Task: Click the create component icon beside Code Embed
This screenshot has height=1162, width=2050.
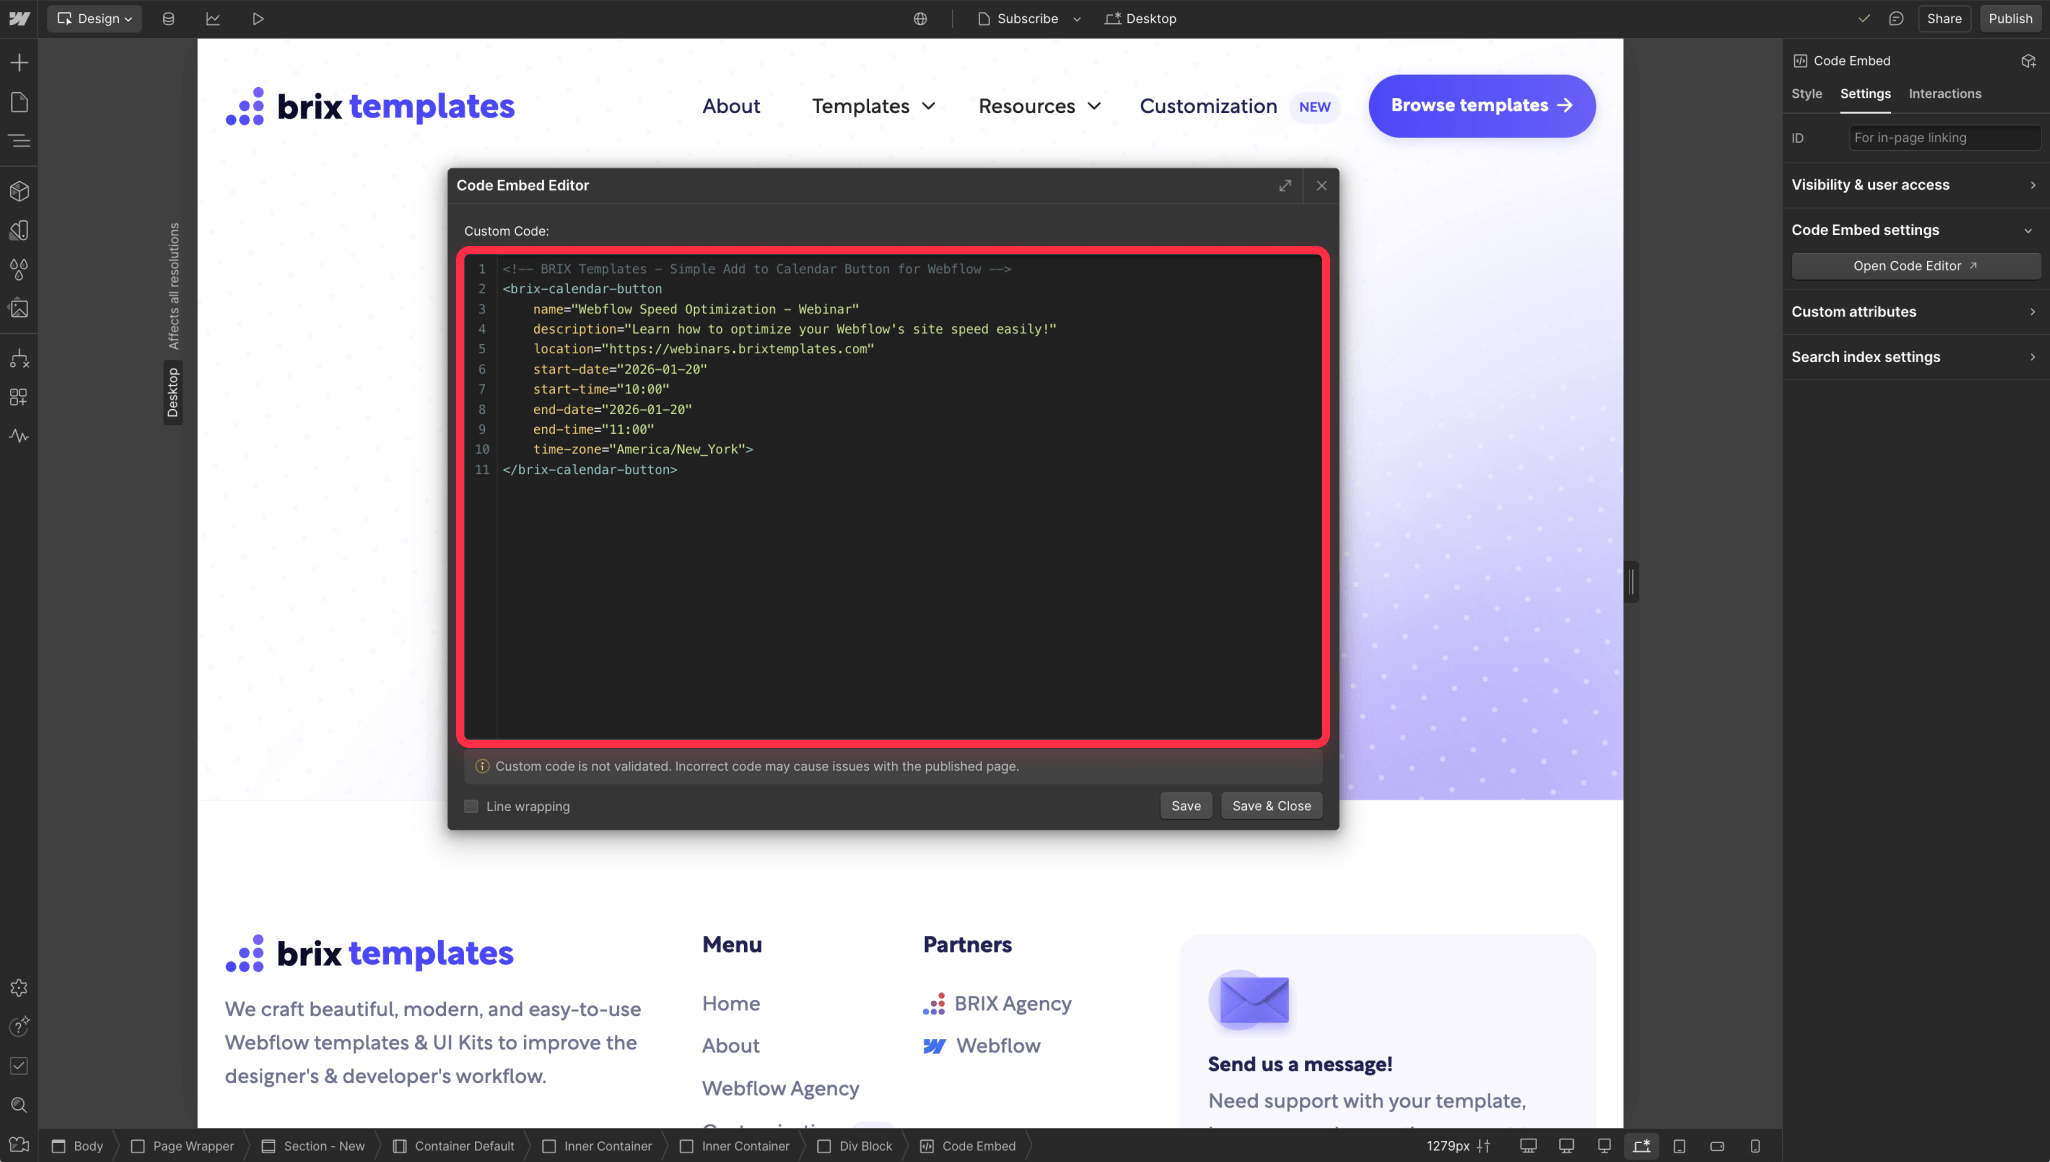Action: (x=2029, y=61)
